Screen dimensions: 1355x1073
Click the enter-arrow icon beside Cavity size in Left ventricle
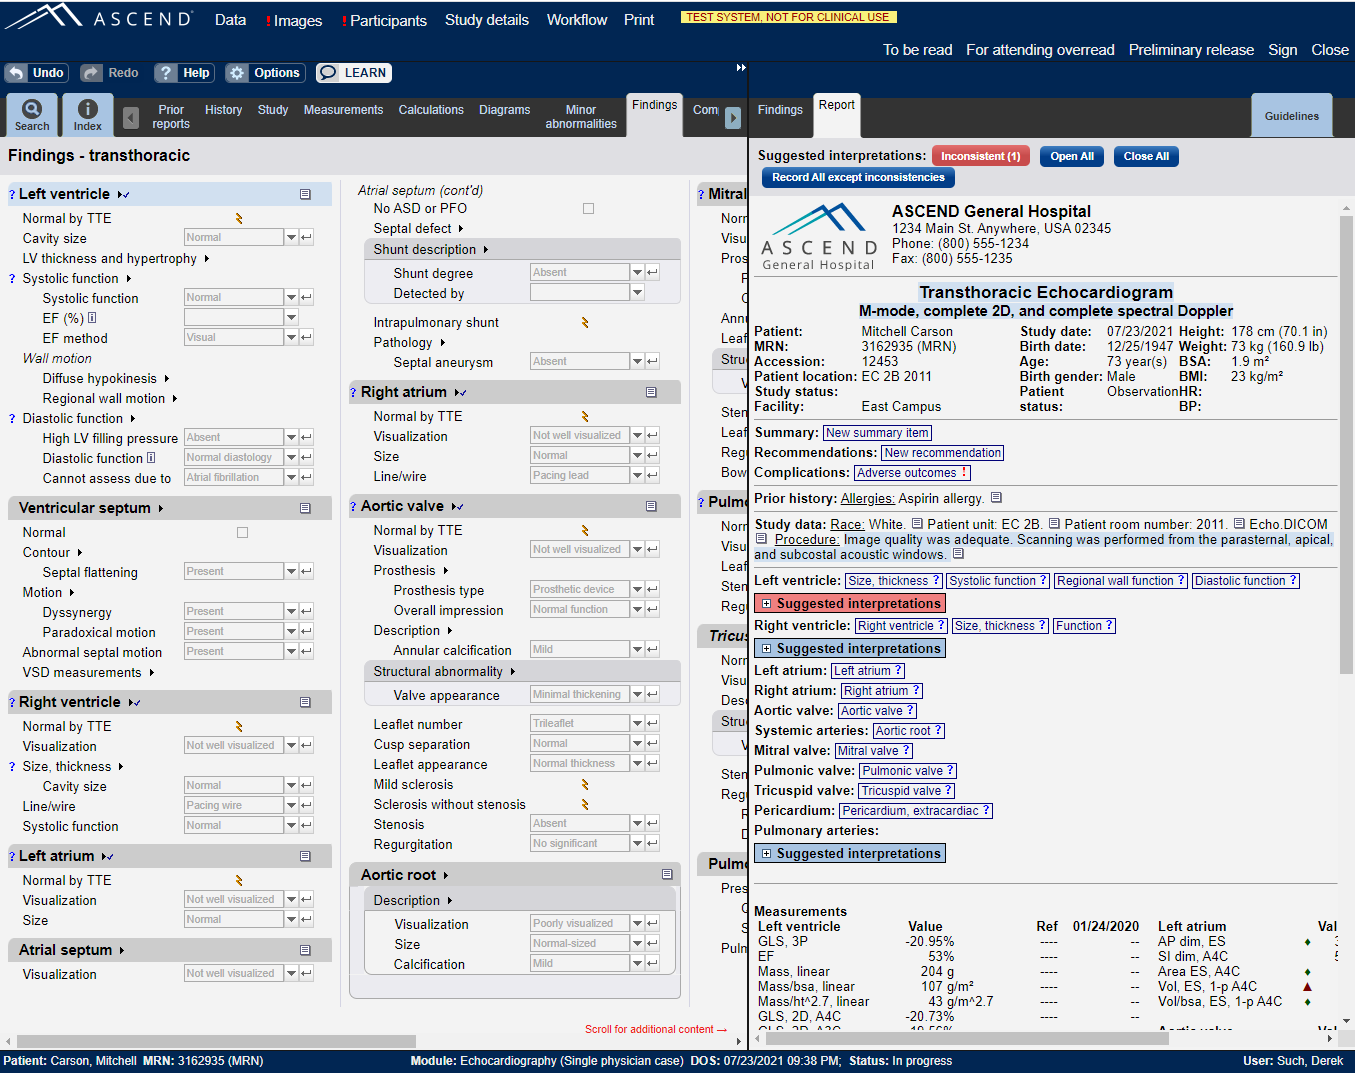[x=306, y=238]
